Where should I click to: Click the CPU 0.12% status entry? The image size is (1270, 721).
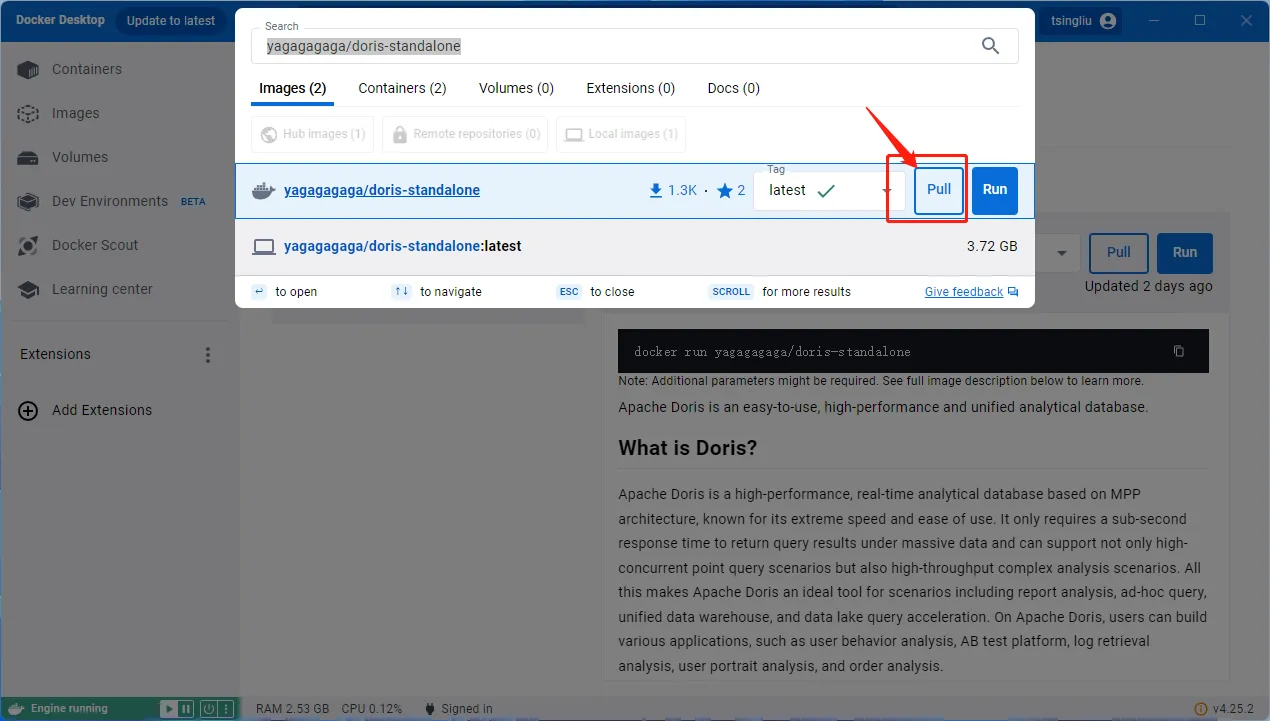(x=372, y=709)
